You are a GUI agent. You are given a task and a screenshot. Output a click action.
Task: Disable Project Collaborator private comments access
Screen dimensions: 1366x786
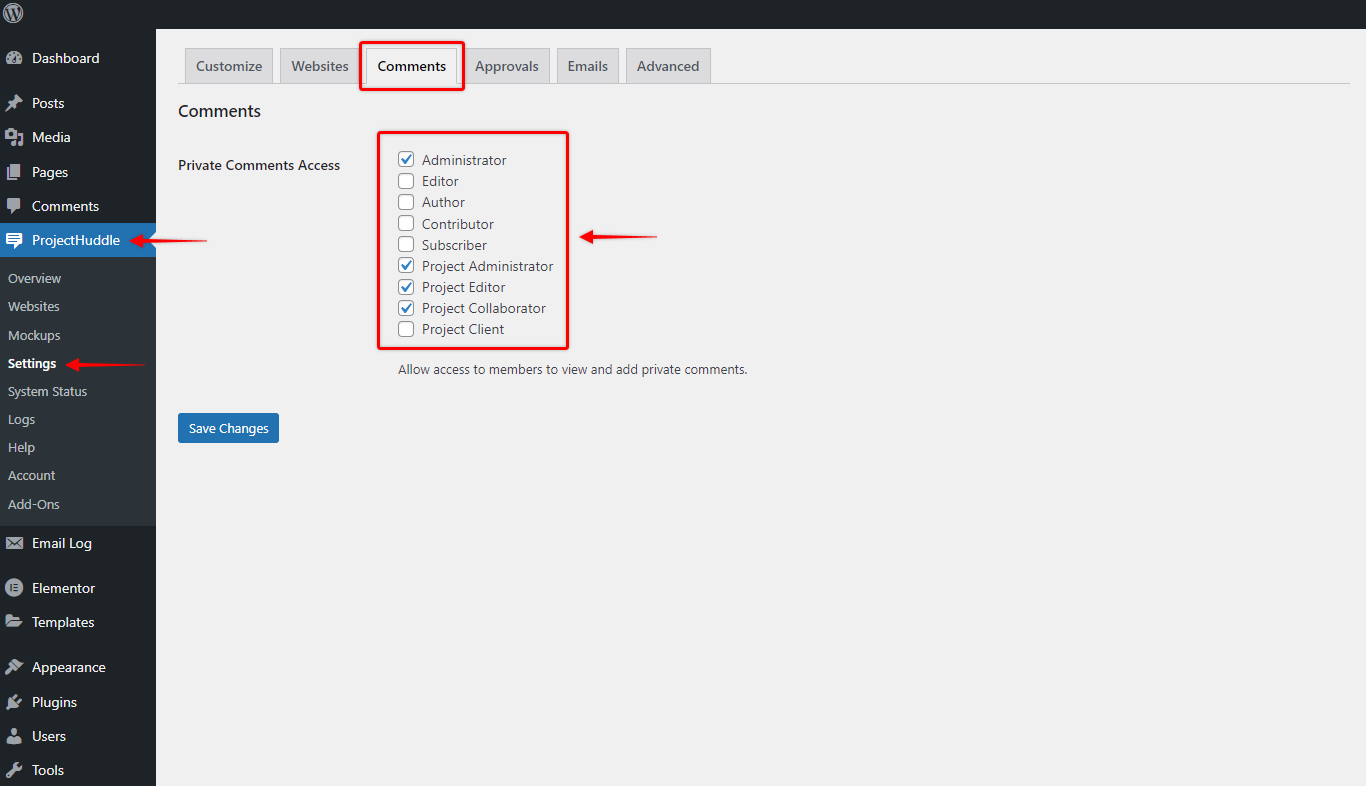406,308
